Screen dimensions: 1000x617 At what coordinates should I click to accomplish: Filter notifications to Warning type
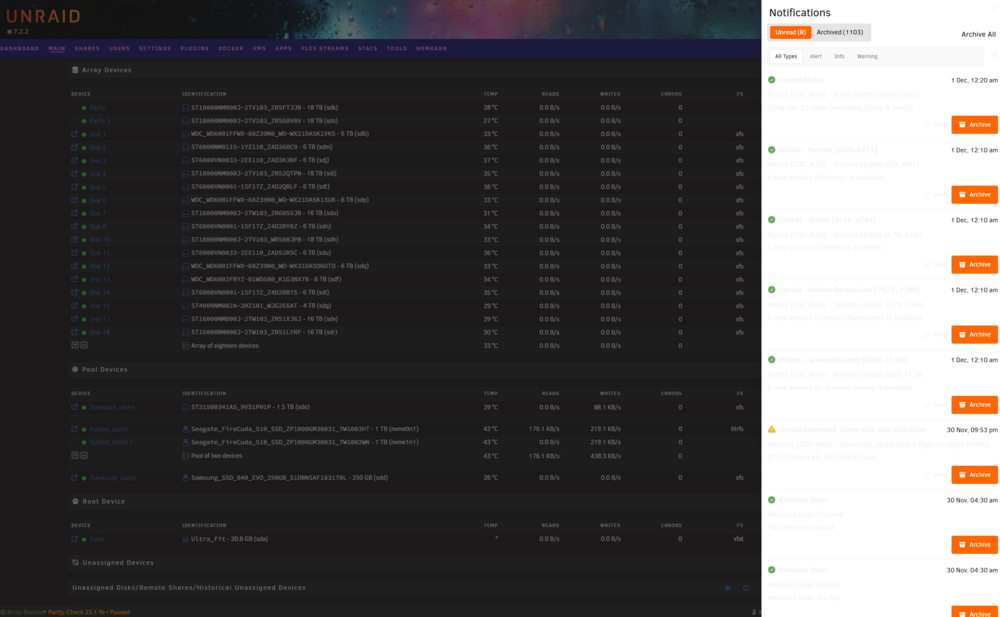[867, 56]
